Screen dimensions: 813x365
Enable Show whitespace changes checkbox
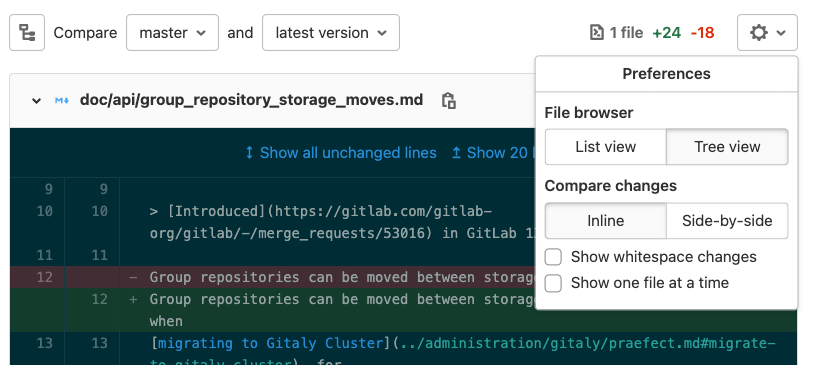(x=553, y=257)
